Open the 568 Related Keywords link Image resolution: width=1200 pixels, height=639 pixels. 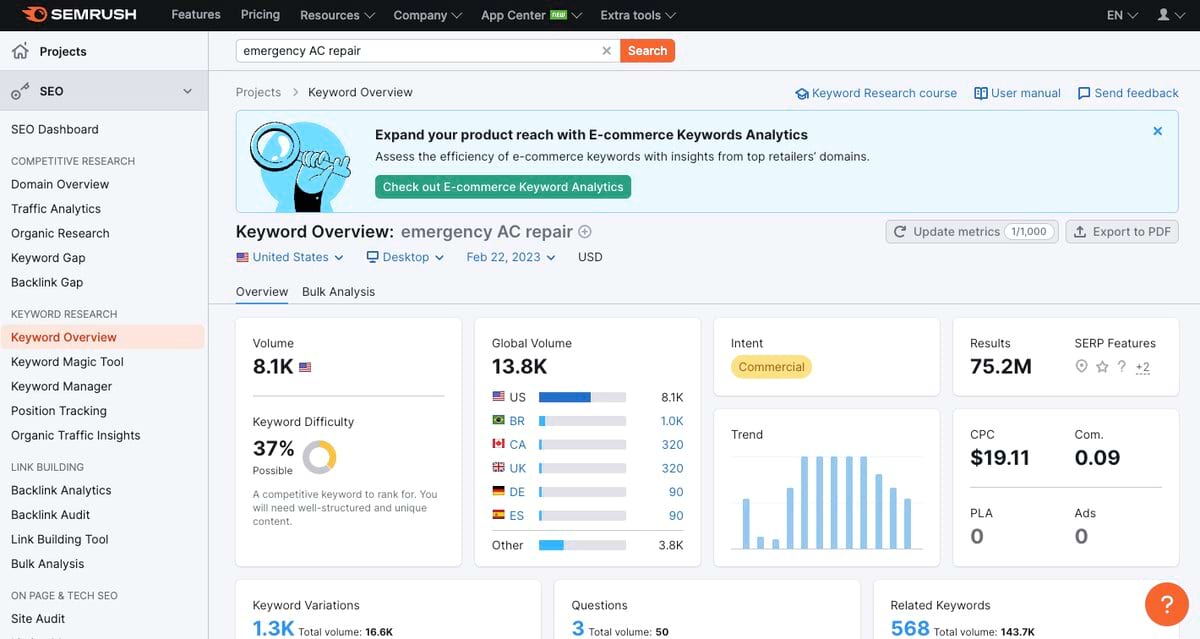pos(910,628)
